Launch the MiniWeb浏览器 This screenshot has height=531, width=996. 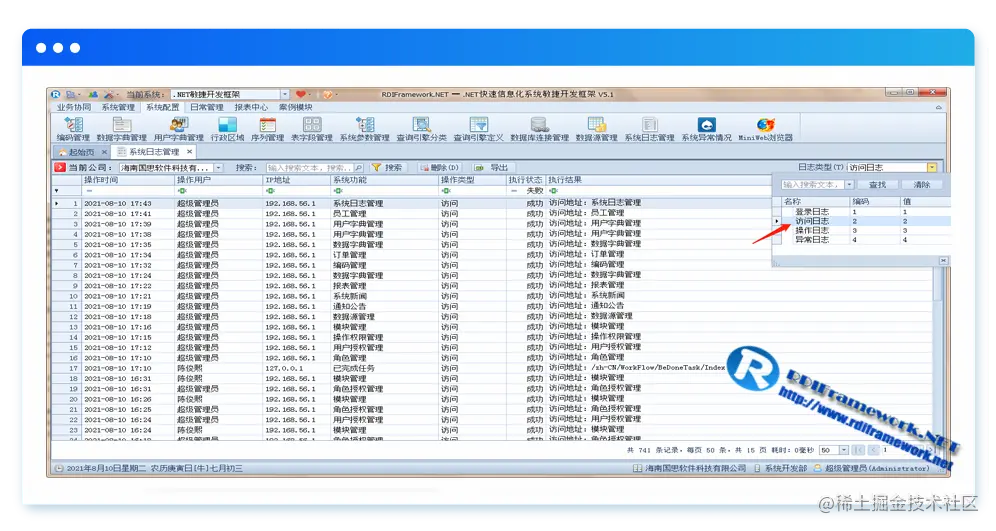point(765,129)
